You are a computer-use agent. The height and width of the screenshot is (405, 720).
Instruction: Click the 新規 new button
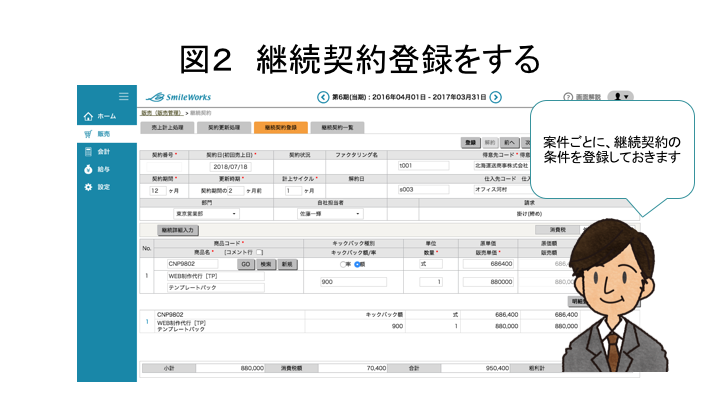287,264
